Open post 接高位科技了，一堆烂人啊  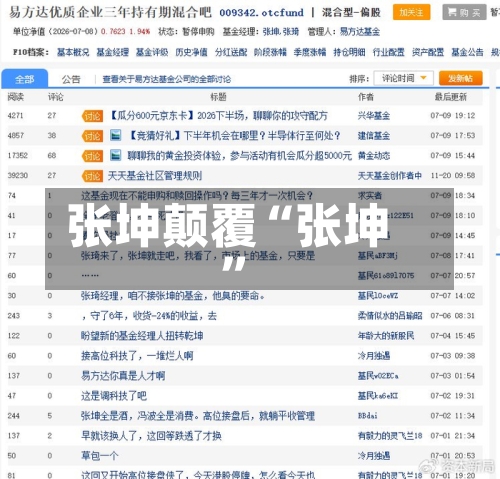[137, 356]
